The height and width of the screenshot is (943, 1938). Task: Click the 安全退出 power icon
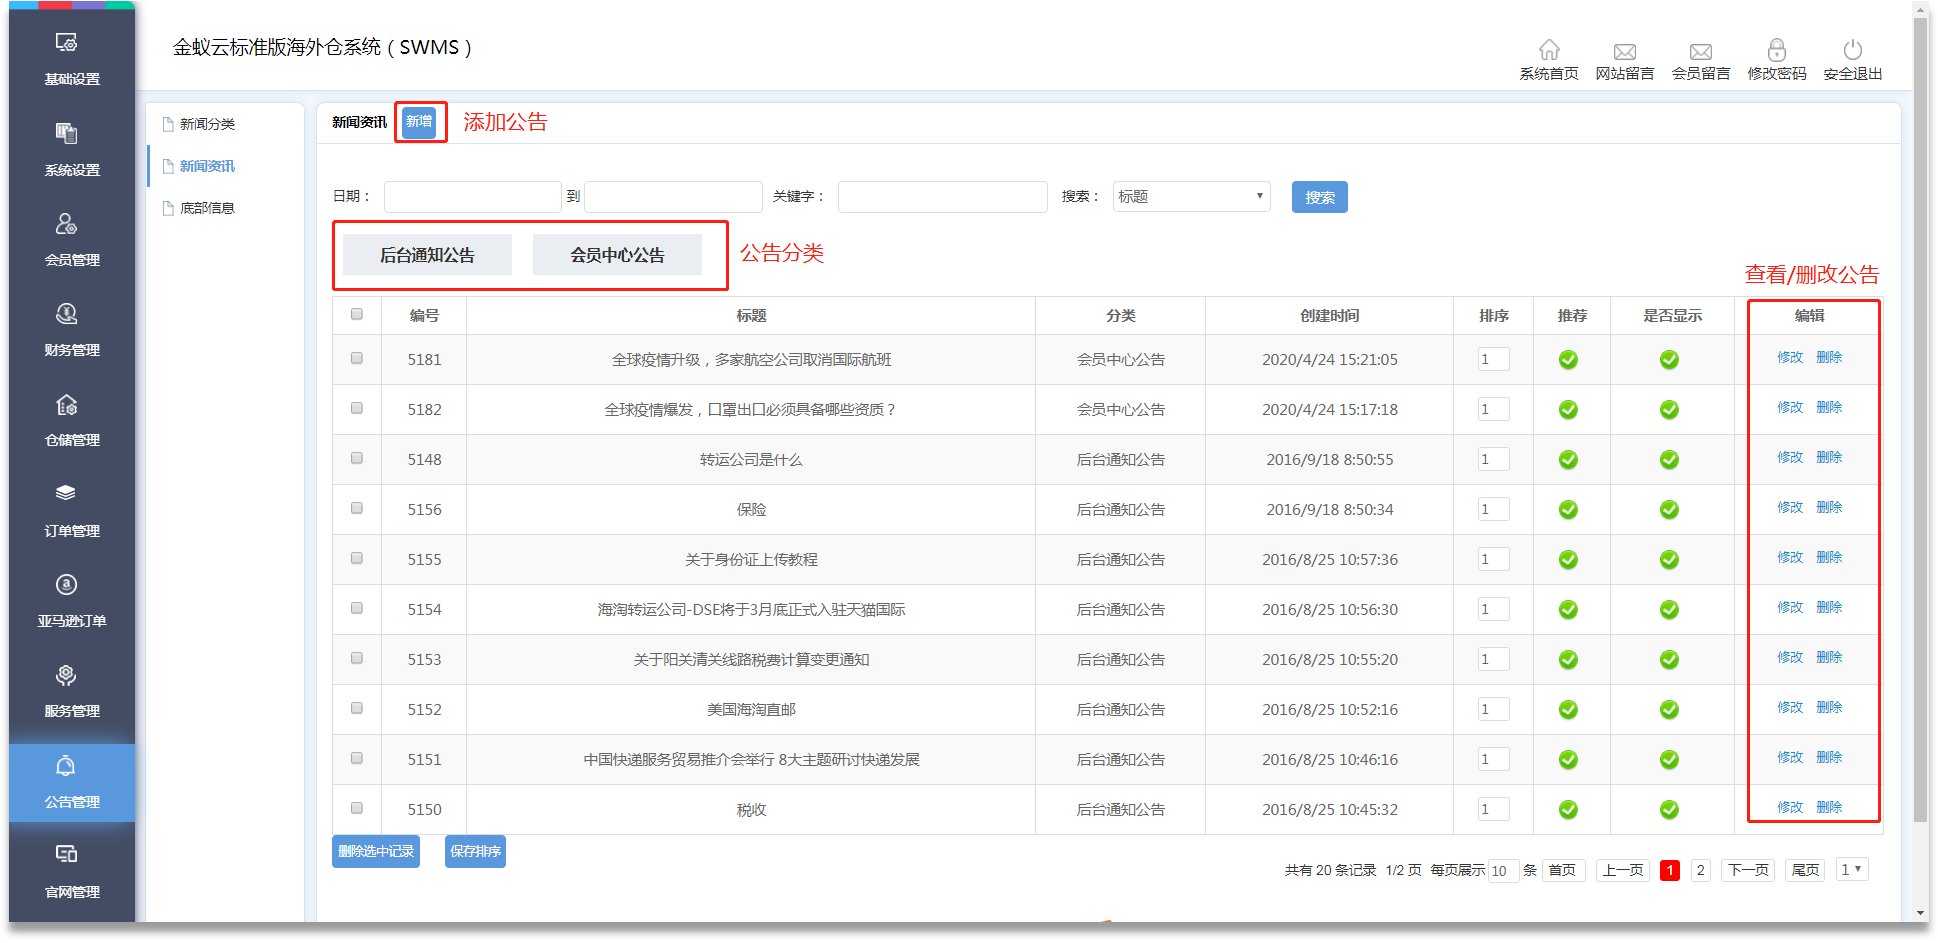(1852, 51)
